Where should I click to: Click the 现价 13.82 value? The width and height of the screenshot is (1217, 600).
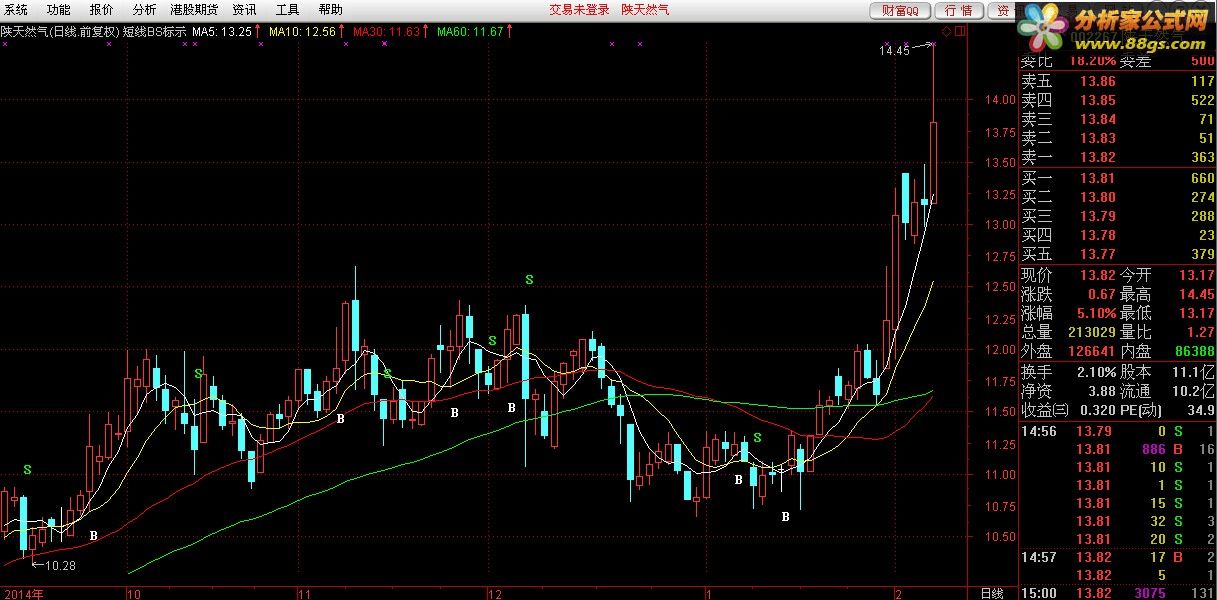pos(1097,275)
